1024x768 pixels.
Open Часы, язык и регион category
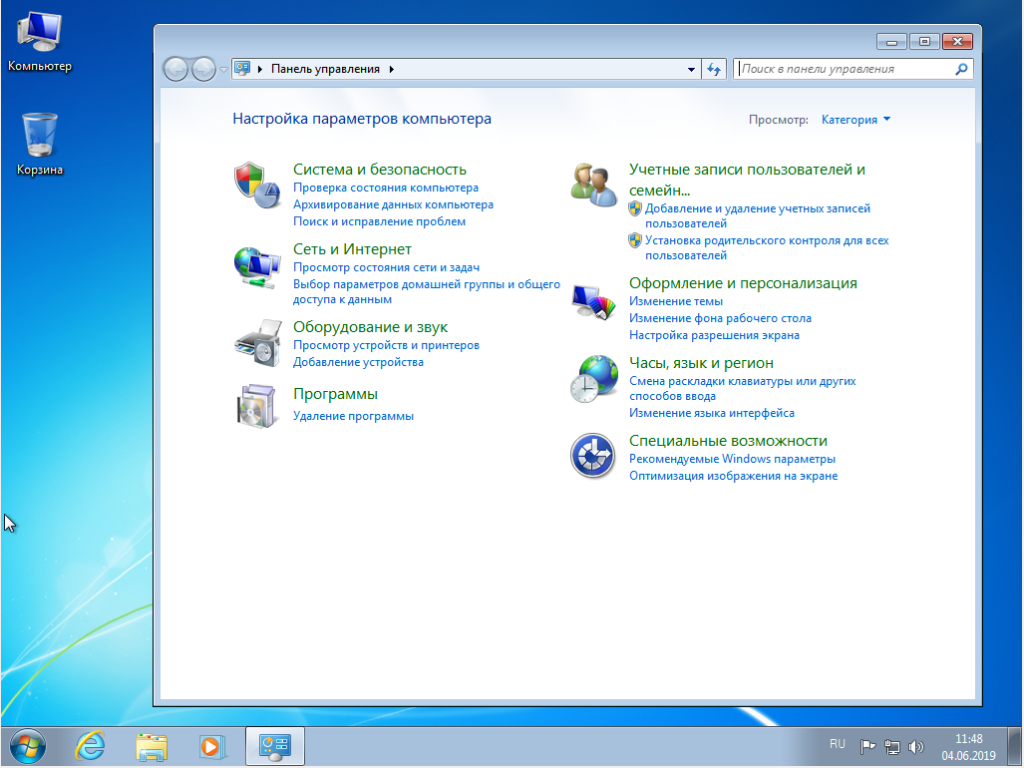[x=701, y=363]
